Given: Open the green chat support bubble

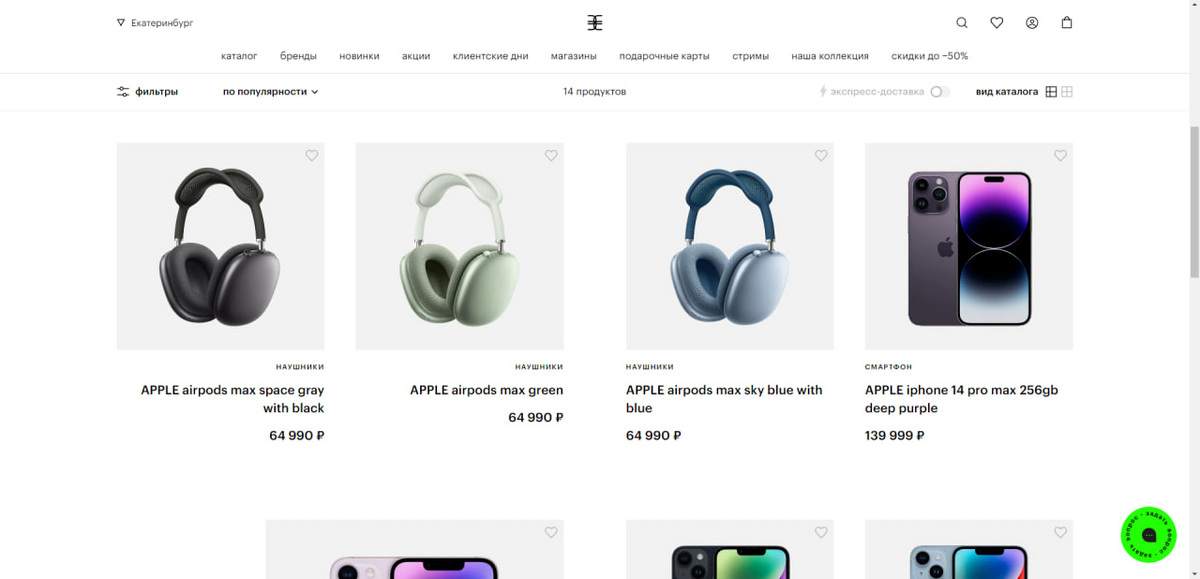Looking at the screenshot, I should [x=1148, y=535].
